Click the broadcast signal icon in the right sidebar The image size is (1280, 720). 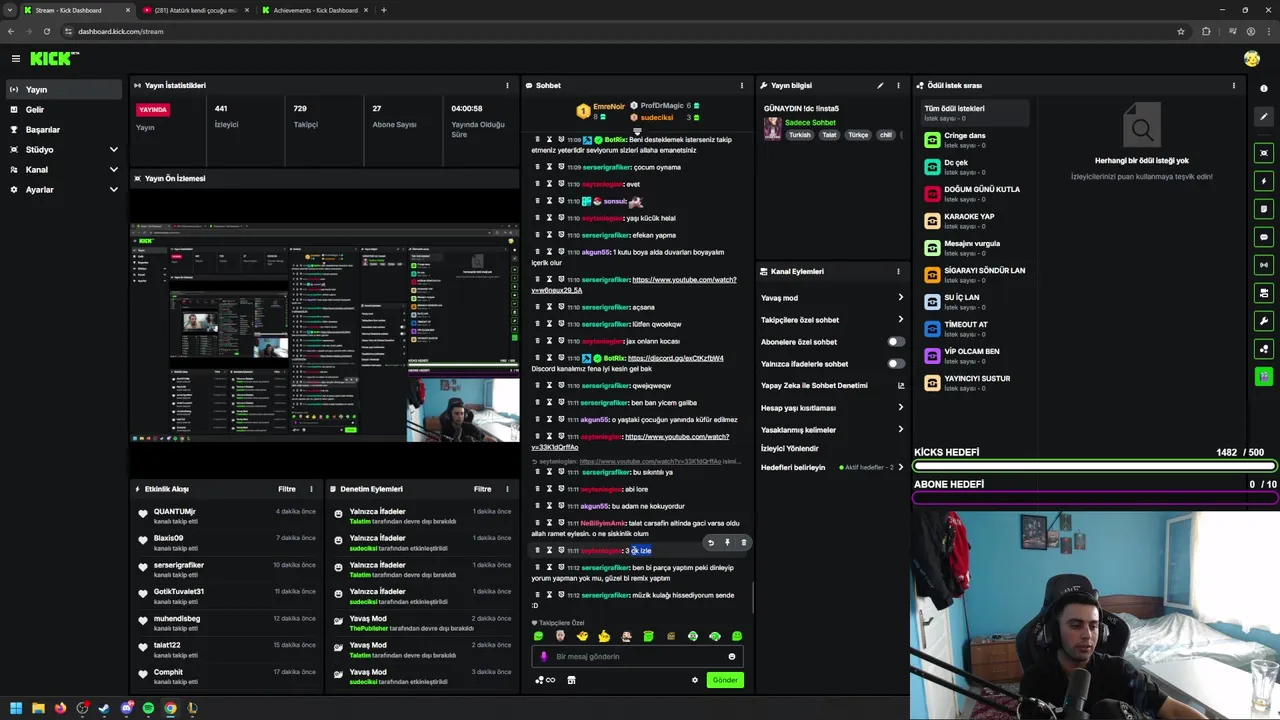tap(1264, 265)
